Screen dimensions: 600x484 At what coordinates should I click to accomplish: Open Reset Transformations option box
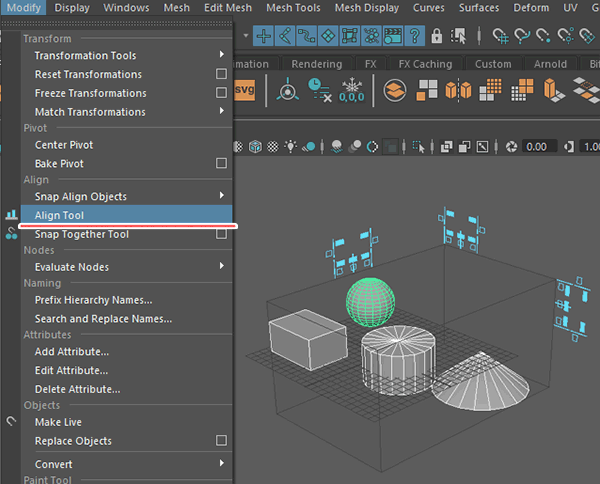coord(221,75)
